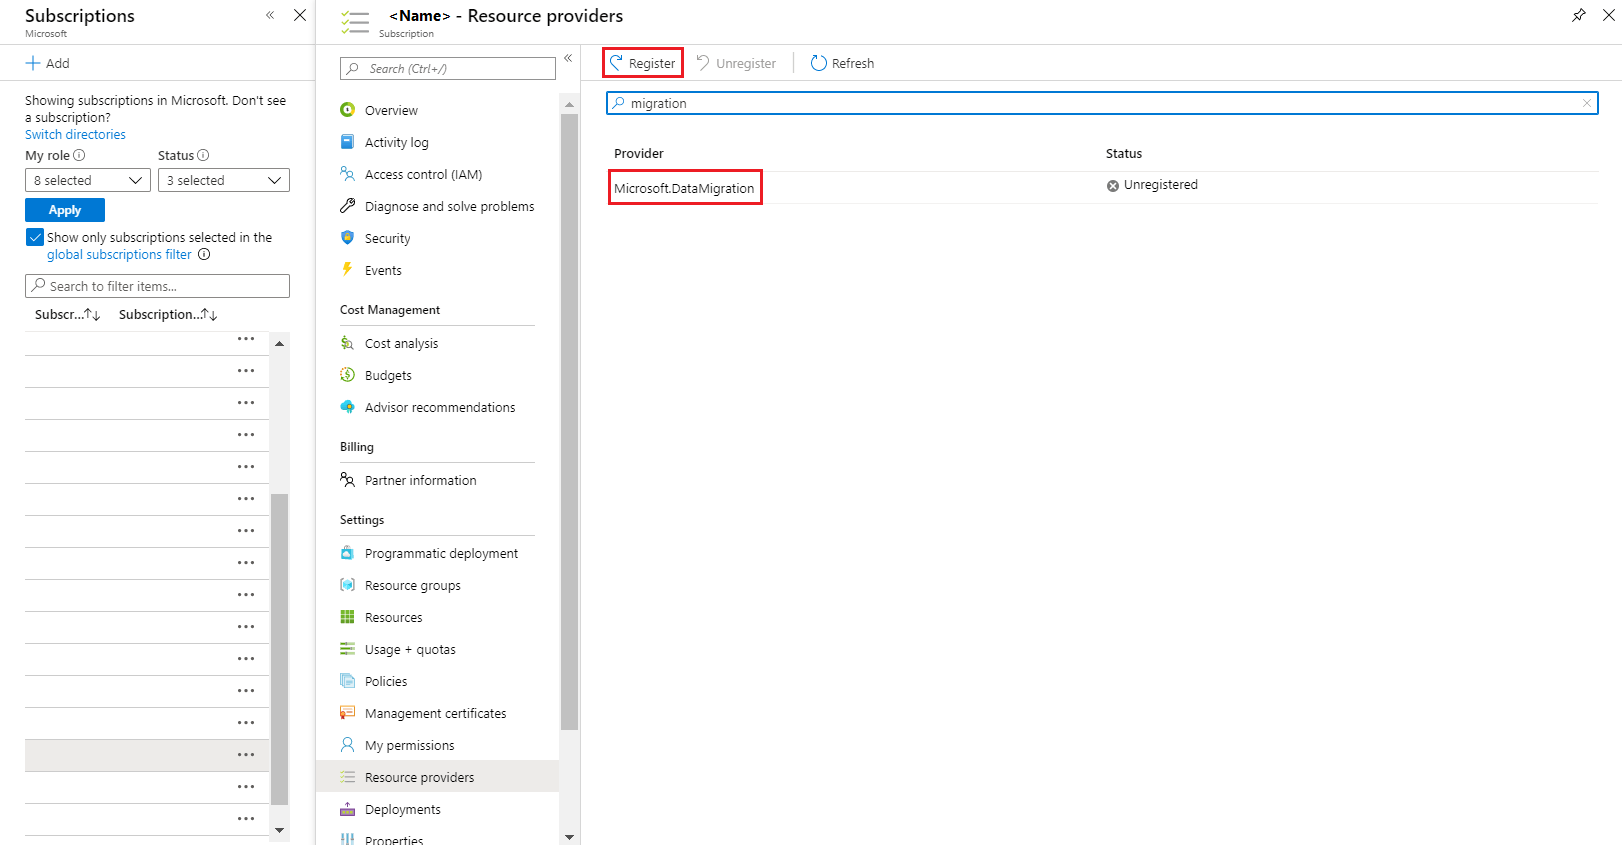Open ellipsis menu for highlighted subscription row
Viewport: 1622px width, 845px height.
click(x=246, y=755)
